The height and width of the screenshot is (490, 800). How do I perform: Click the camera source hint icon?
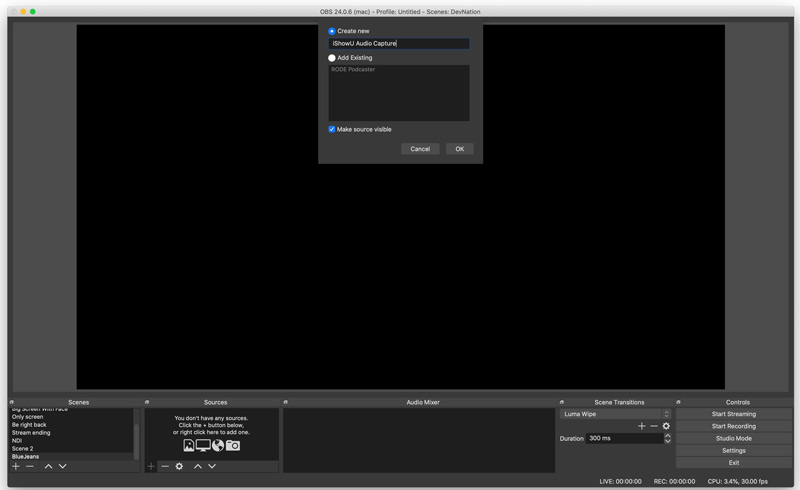[233, 446]
